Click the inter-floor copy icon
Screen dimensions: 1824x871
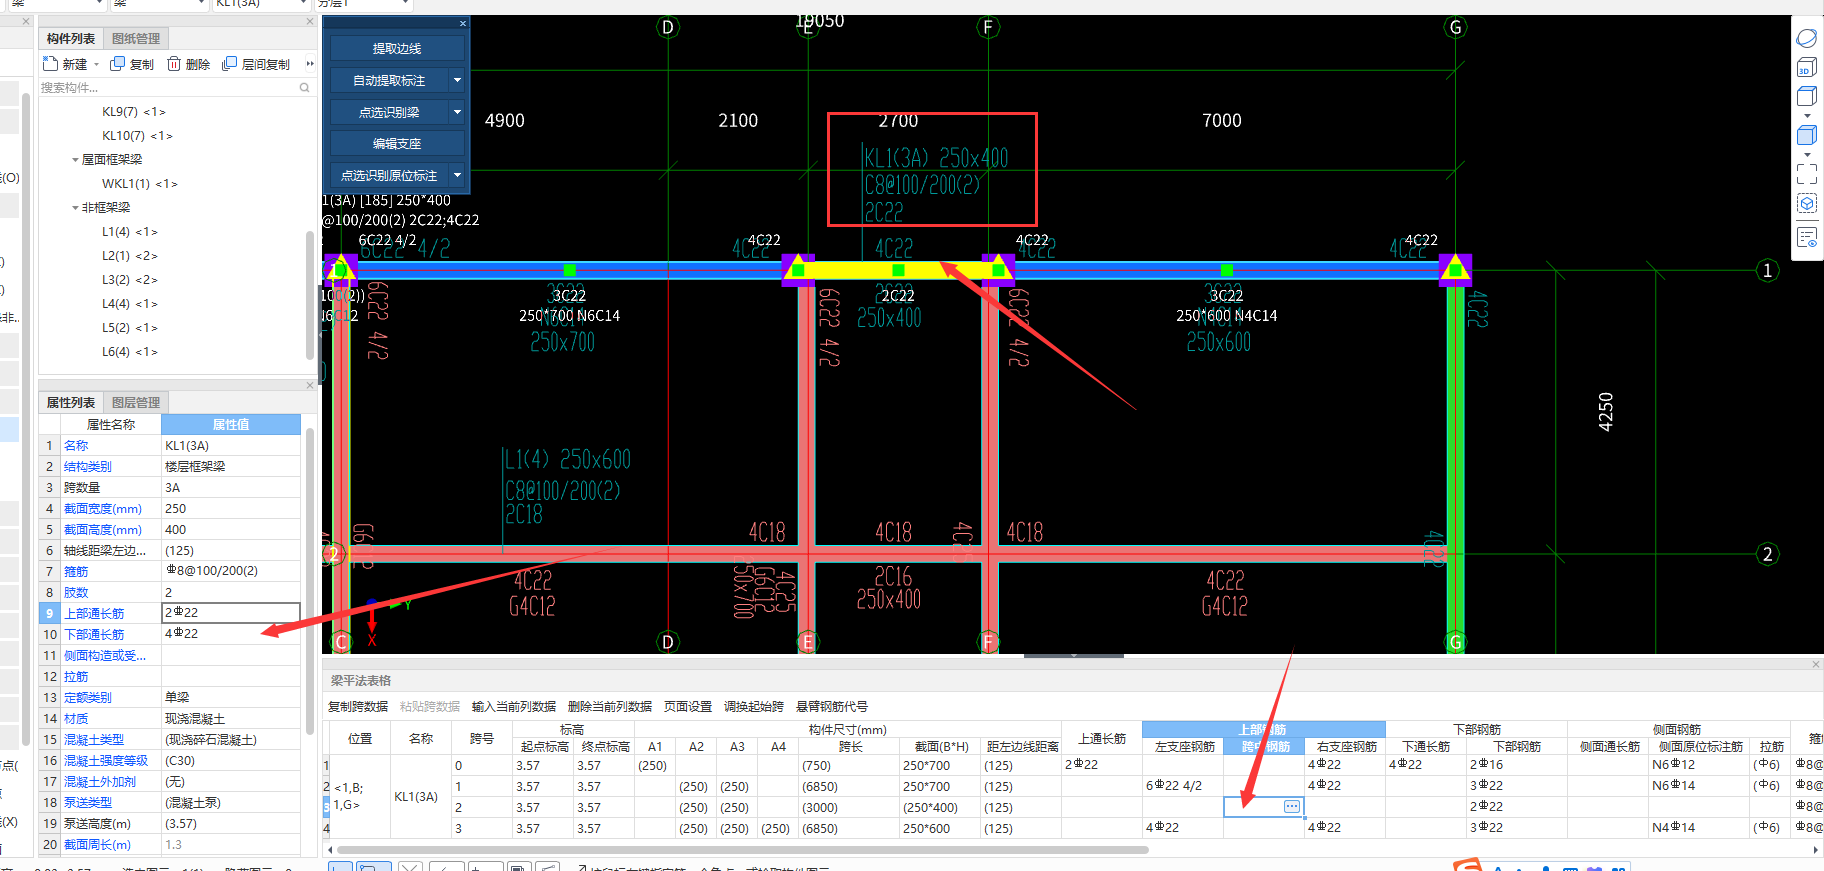coord(229,64)
